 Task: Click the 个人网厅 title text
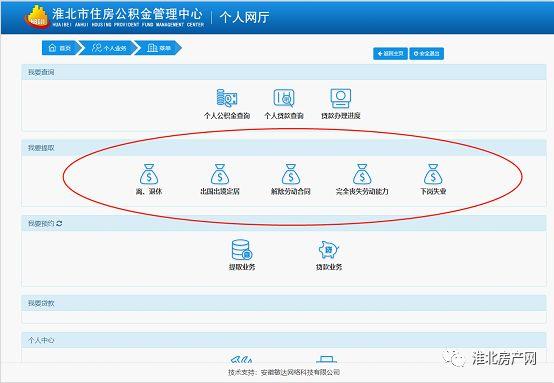(244, 17)
